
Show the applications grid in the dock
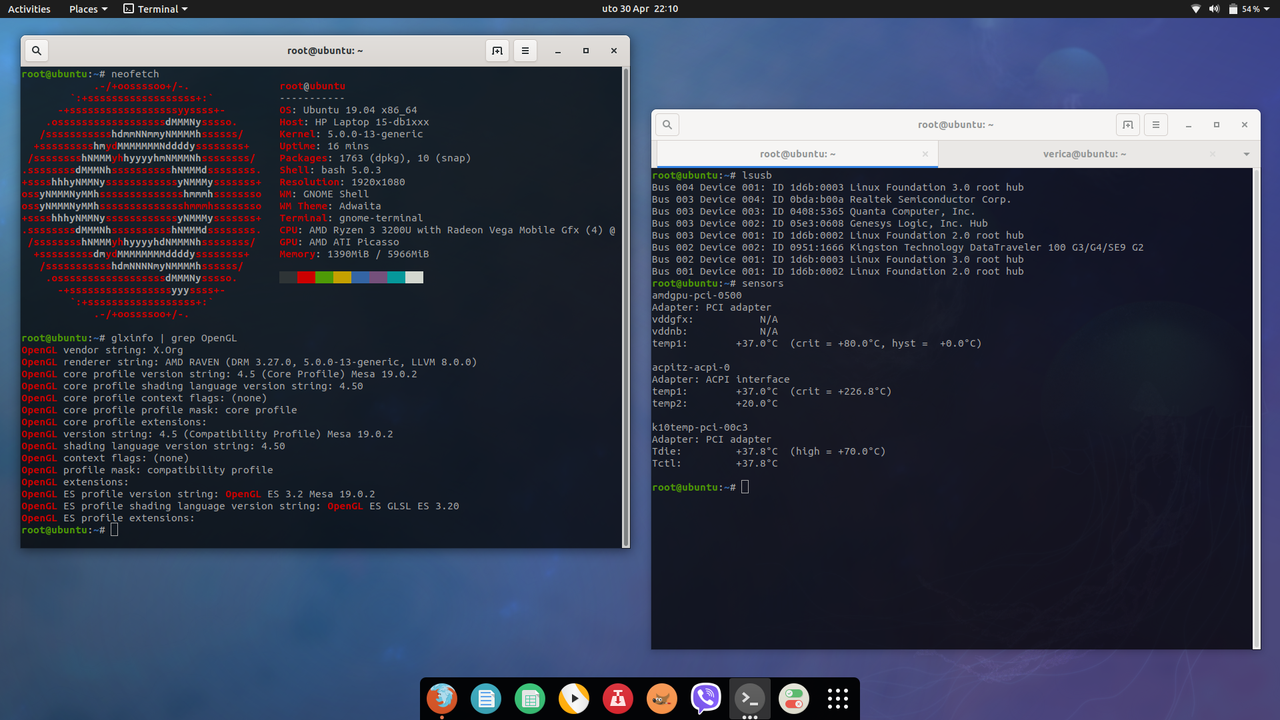click(838, 699)
